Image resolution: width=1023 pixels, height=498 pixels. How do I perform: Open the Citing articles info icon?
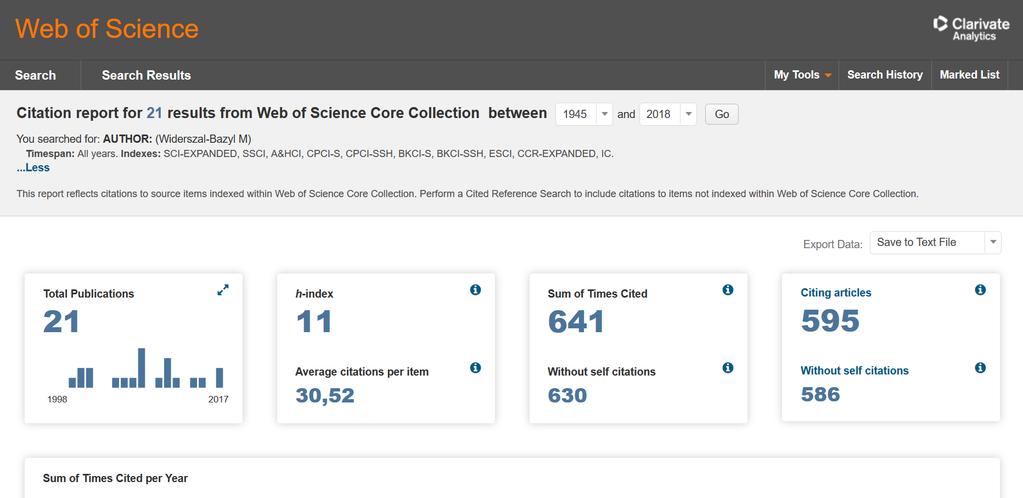[x=980, y=290]
